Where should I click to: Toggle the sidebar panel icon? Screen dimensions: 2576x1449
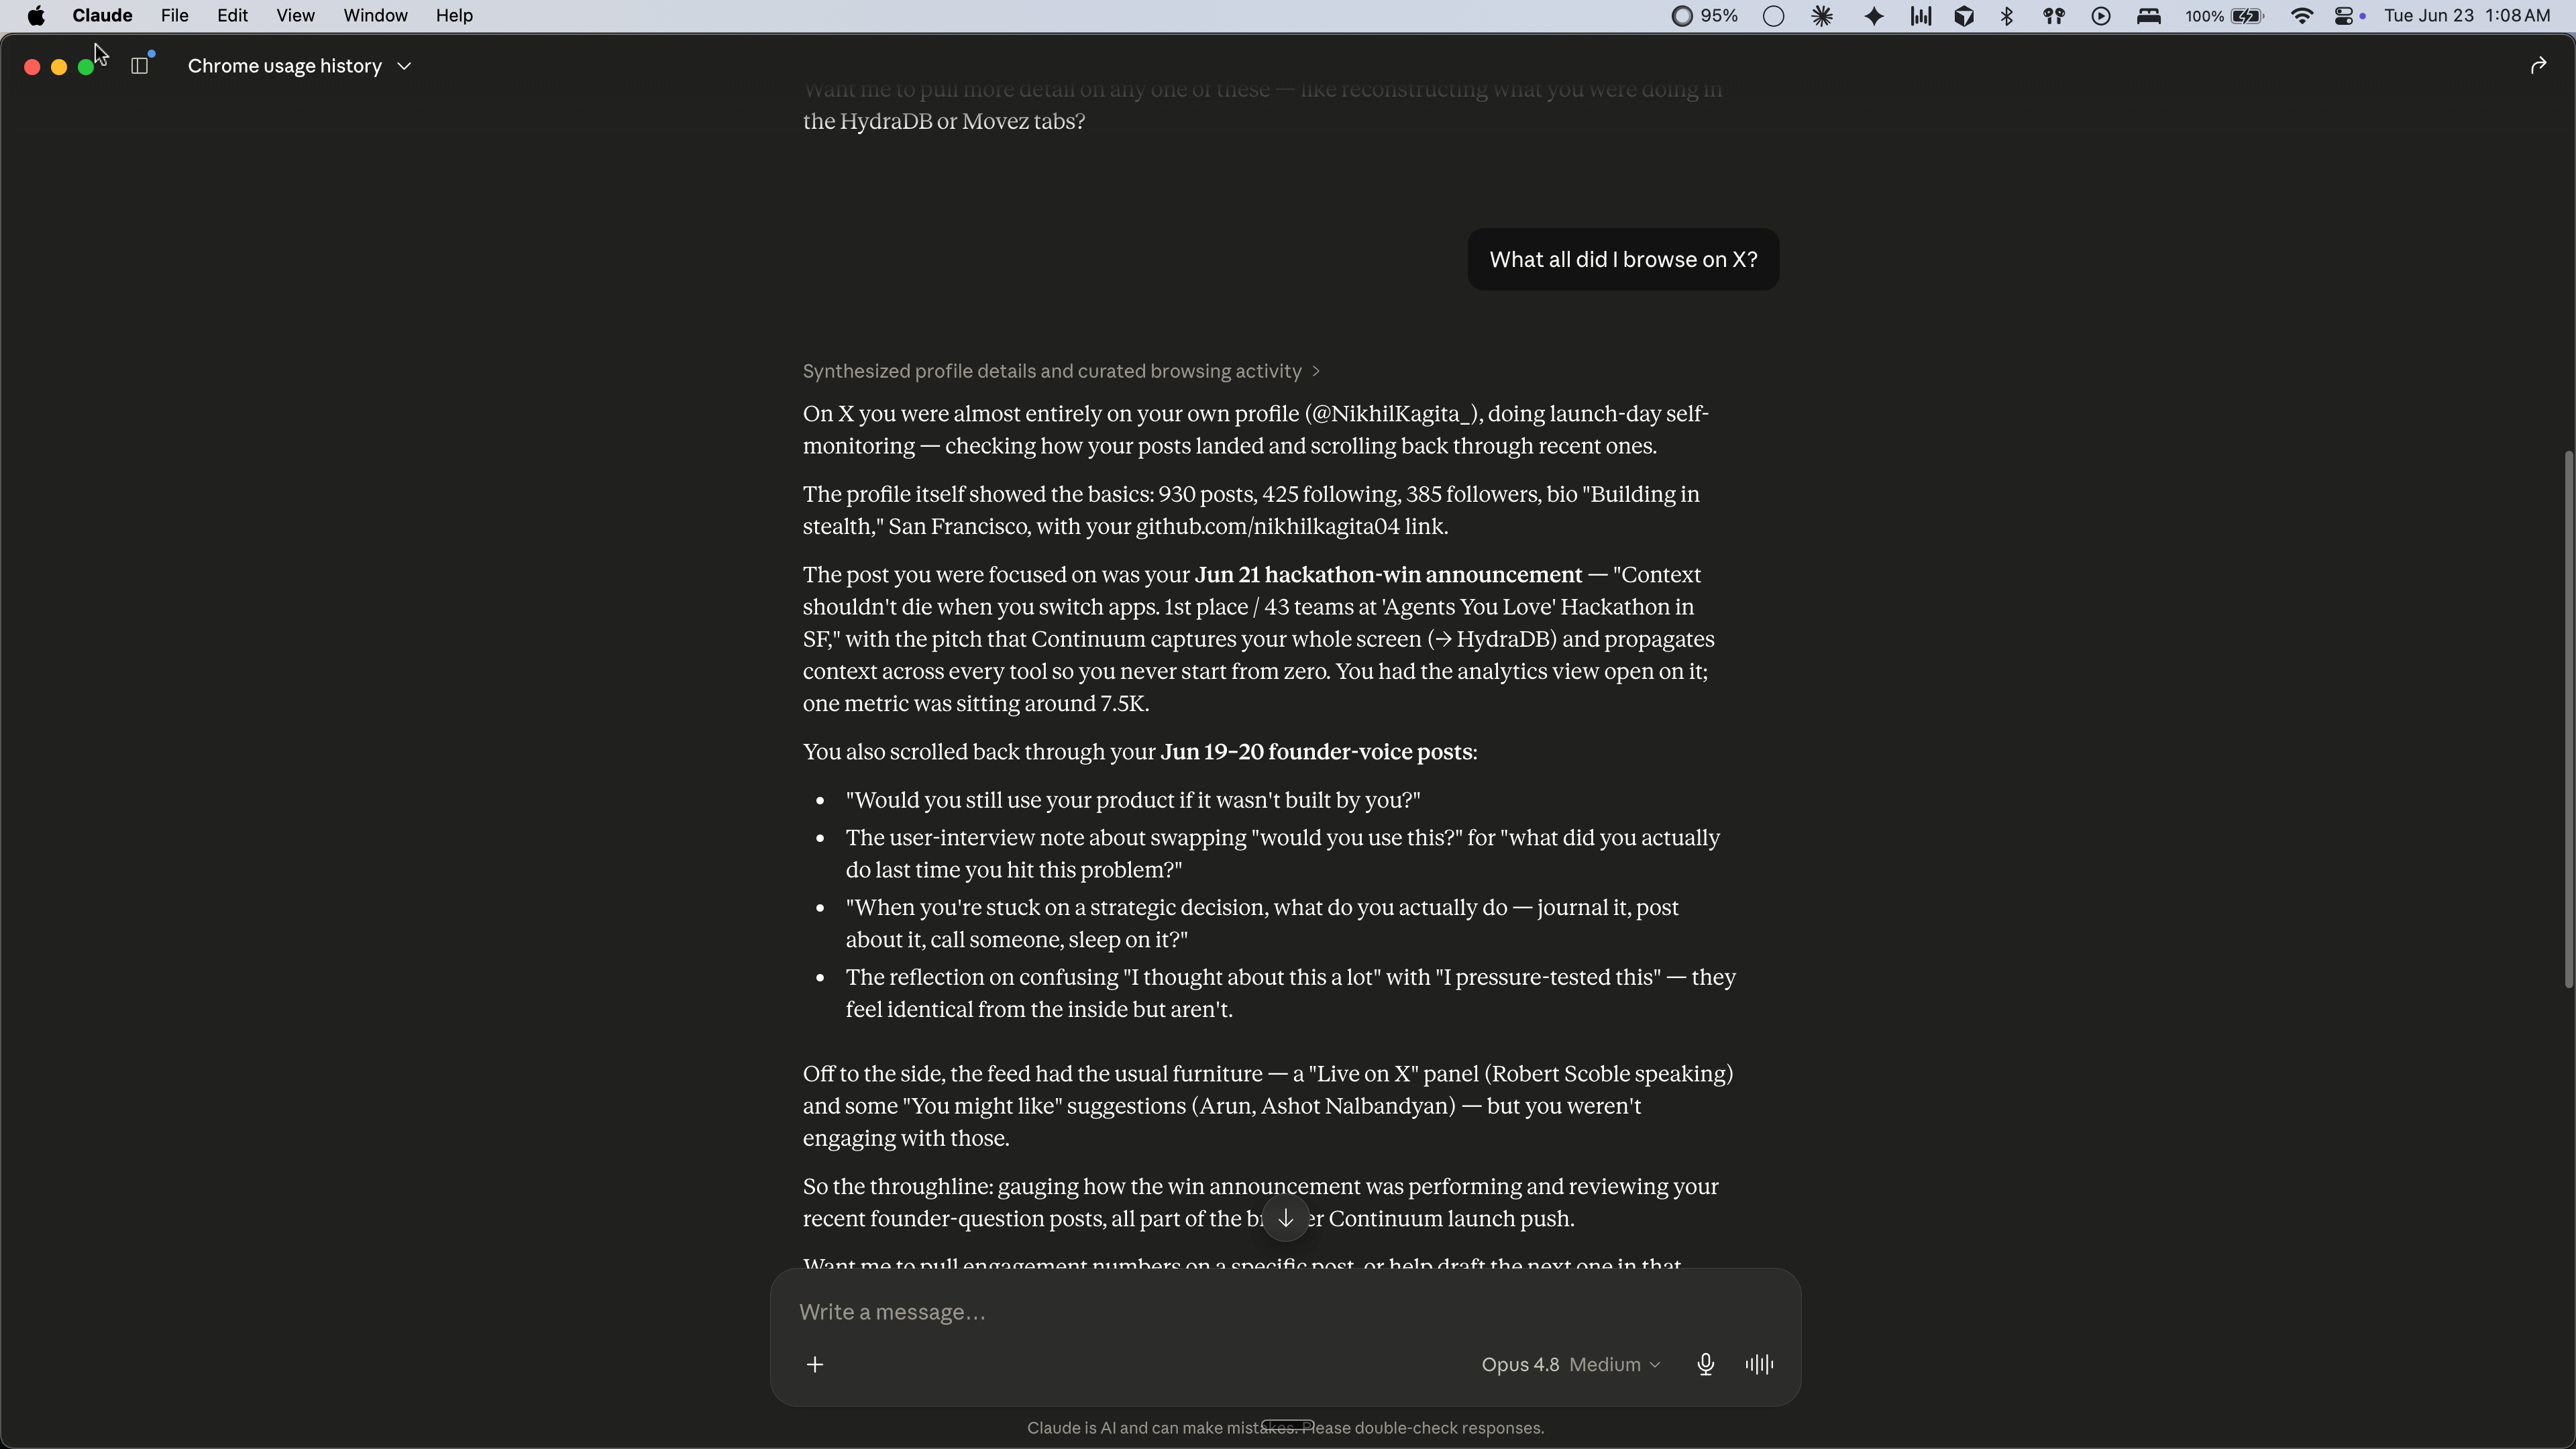(x=140, y=66)
